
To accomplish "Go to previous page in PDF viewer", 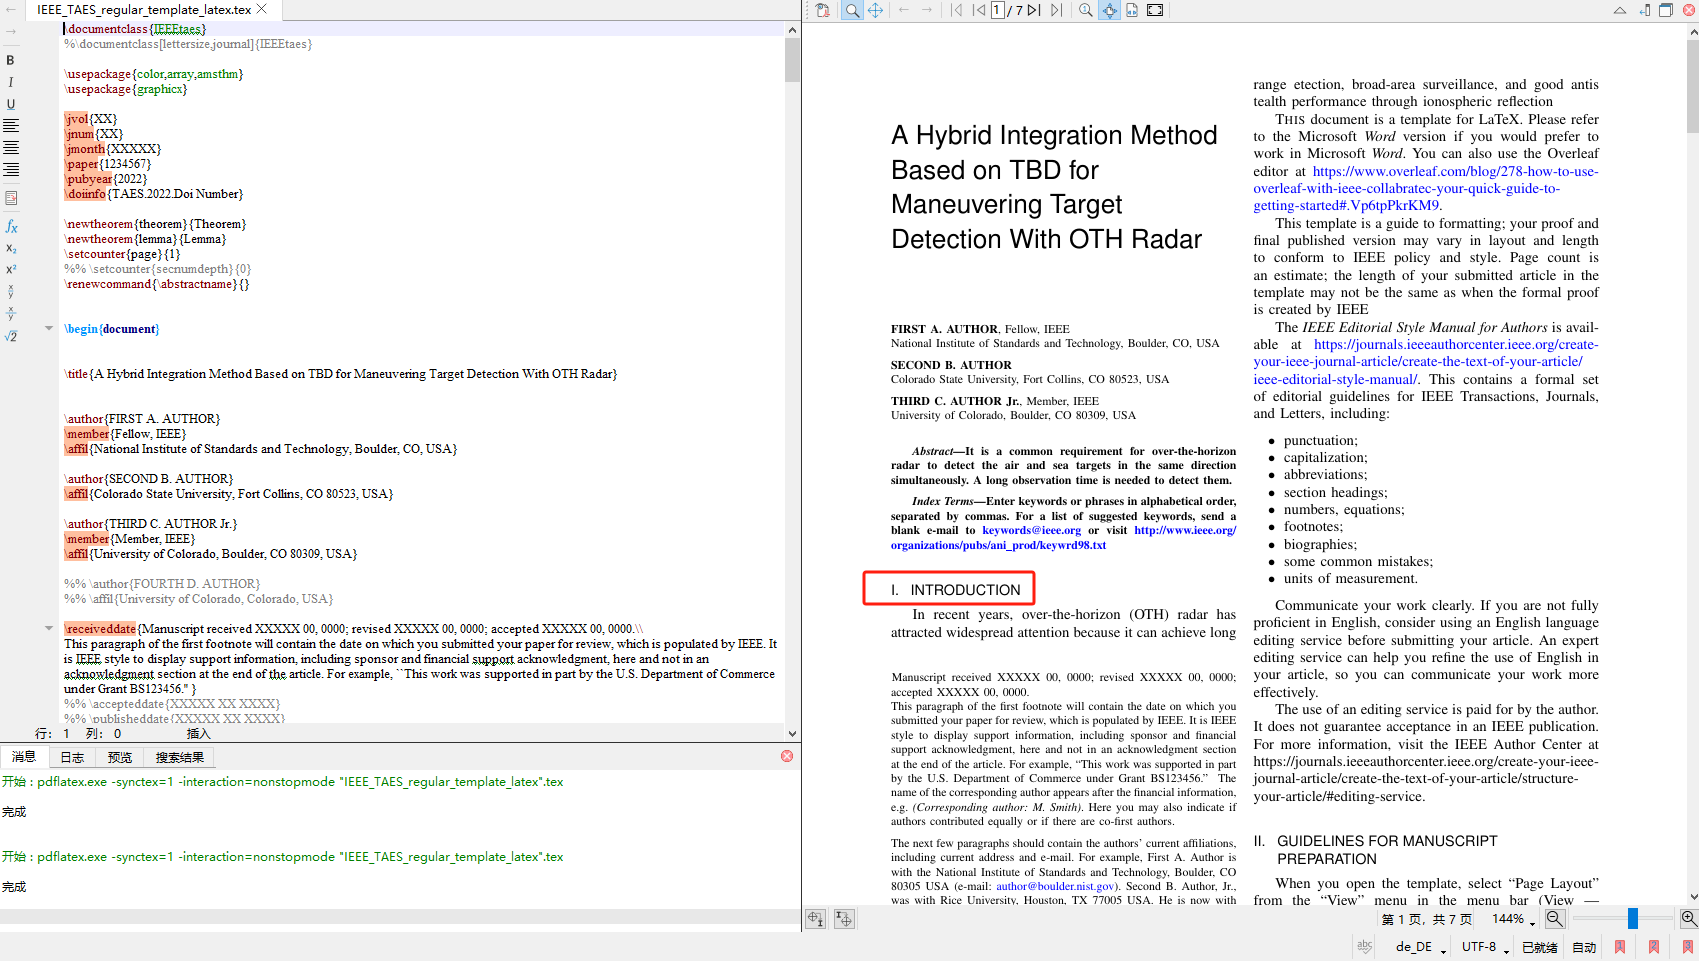I will coord(978,10).
